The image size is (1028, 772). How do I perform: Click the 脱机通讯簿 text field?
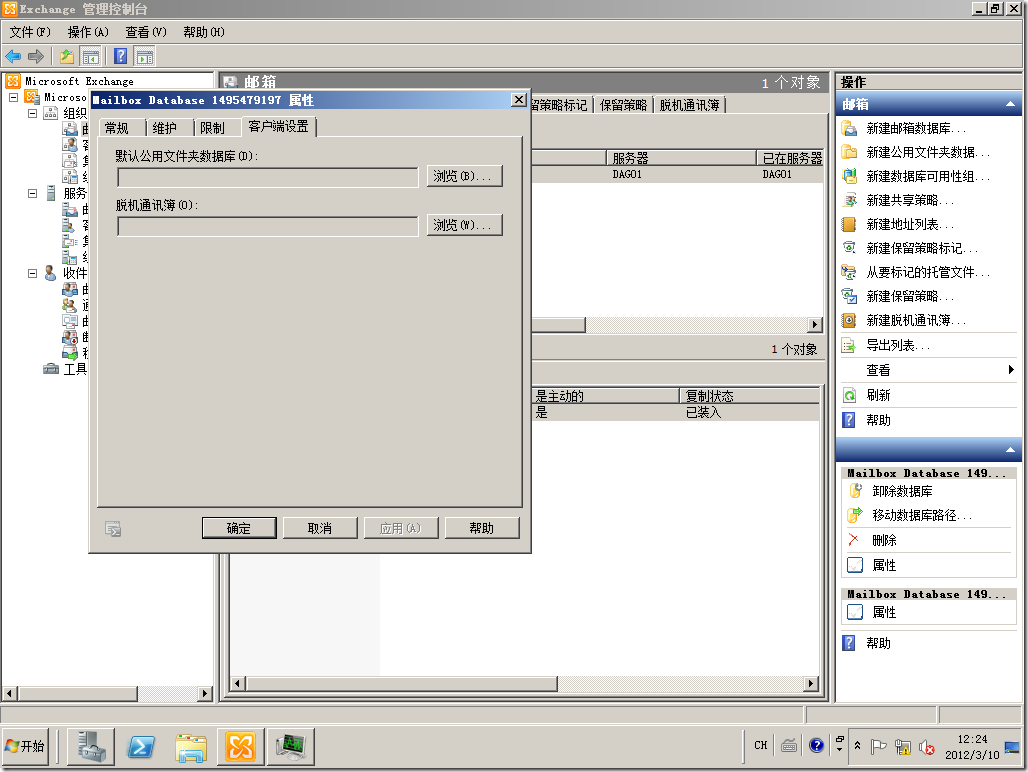coord(267,226)
